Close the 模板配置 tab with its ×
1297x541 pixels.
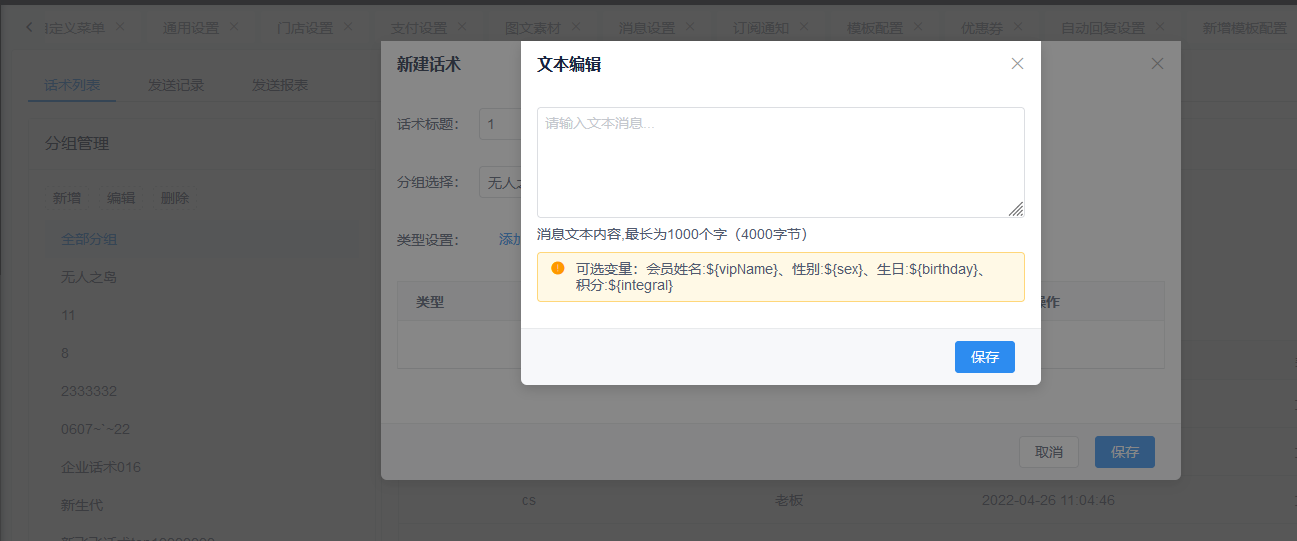tap(918, 27)
